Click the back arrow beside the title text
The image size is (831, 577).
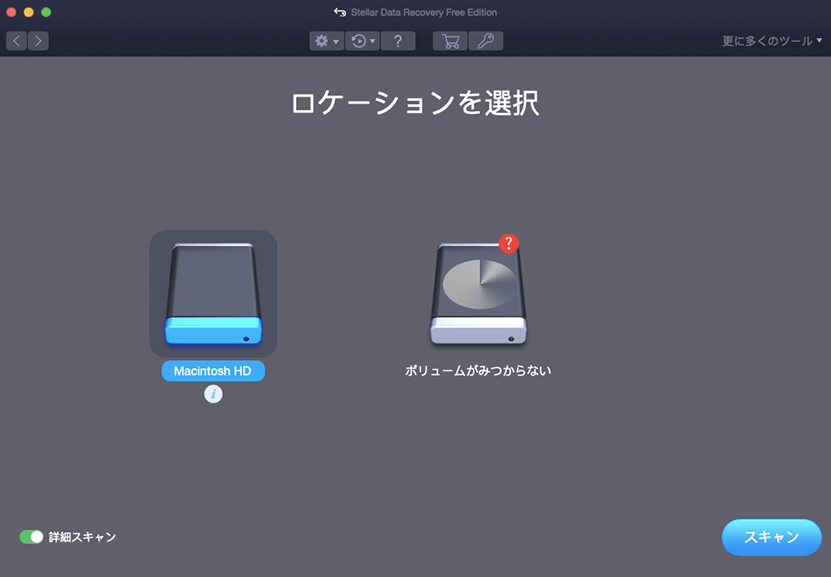[338, 12]
